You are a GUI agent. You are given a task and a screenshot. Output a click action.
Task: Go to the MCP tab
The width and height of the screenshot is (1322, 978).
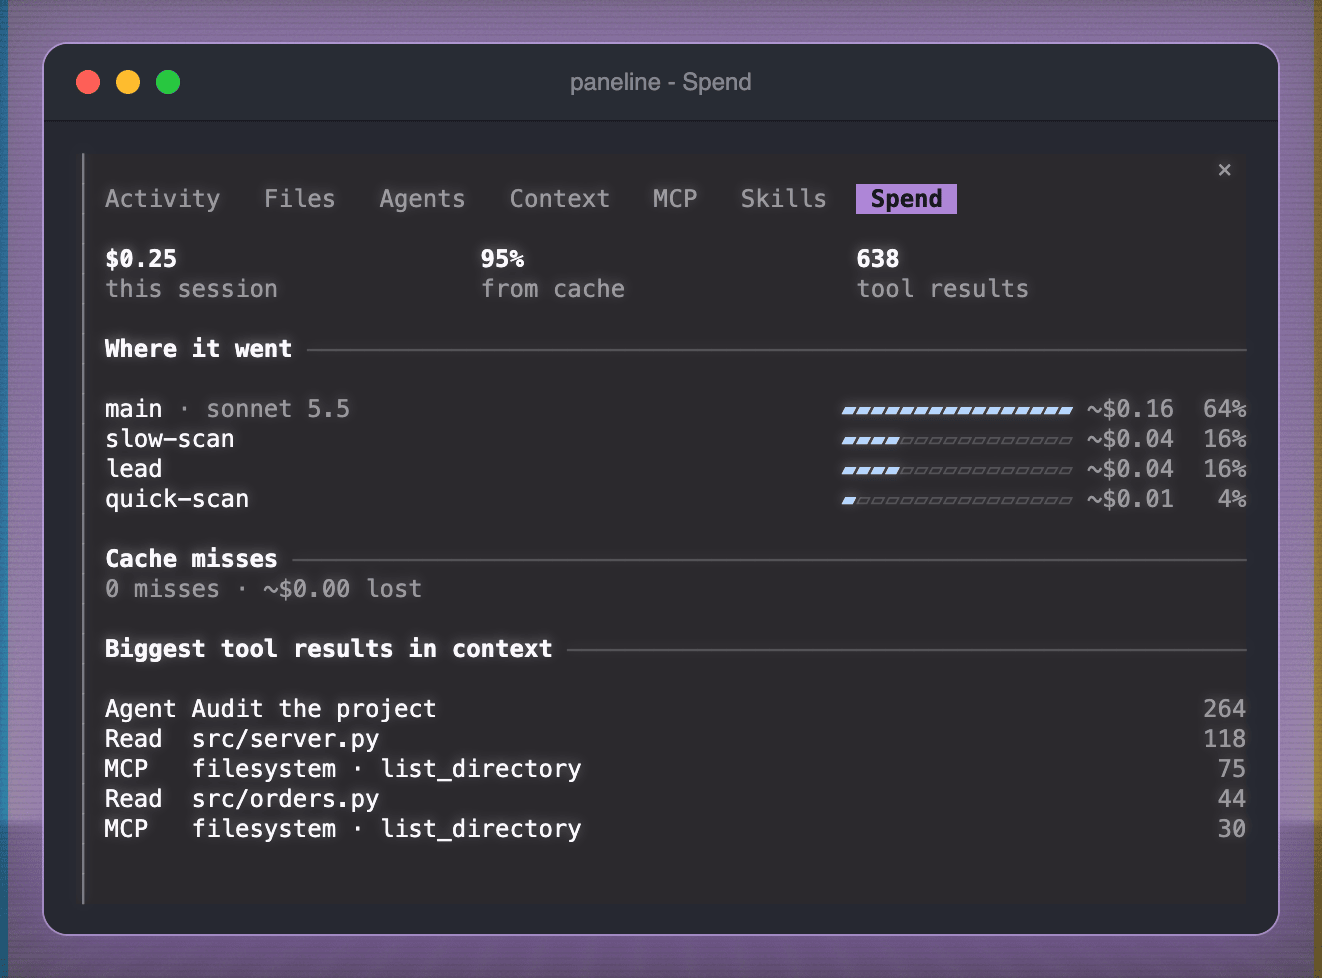(675, 199)
